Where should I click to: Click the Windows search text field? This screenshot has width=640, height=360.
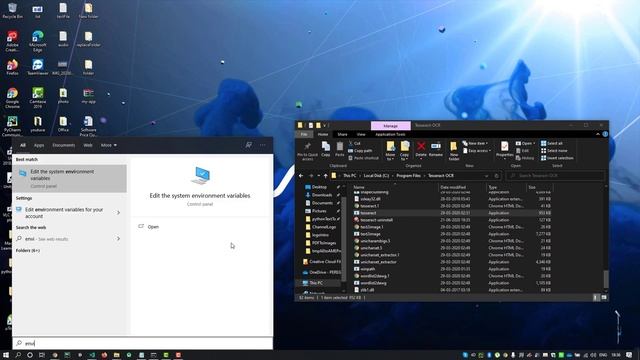pos(143,343)
